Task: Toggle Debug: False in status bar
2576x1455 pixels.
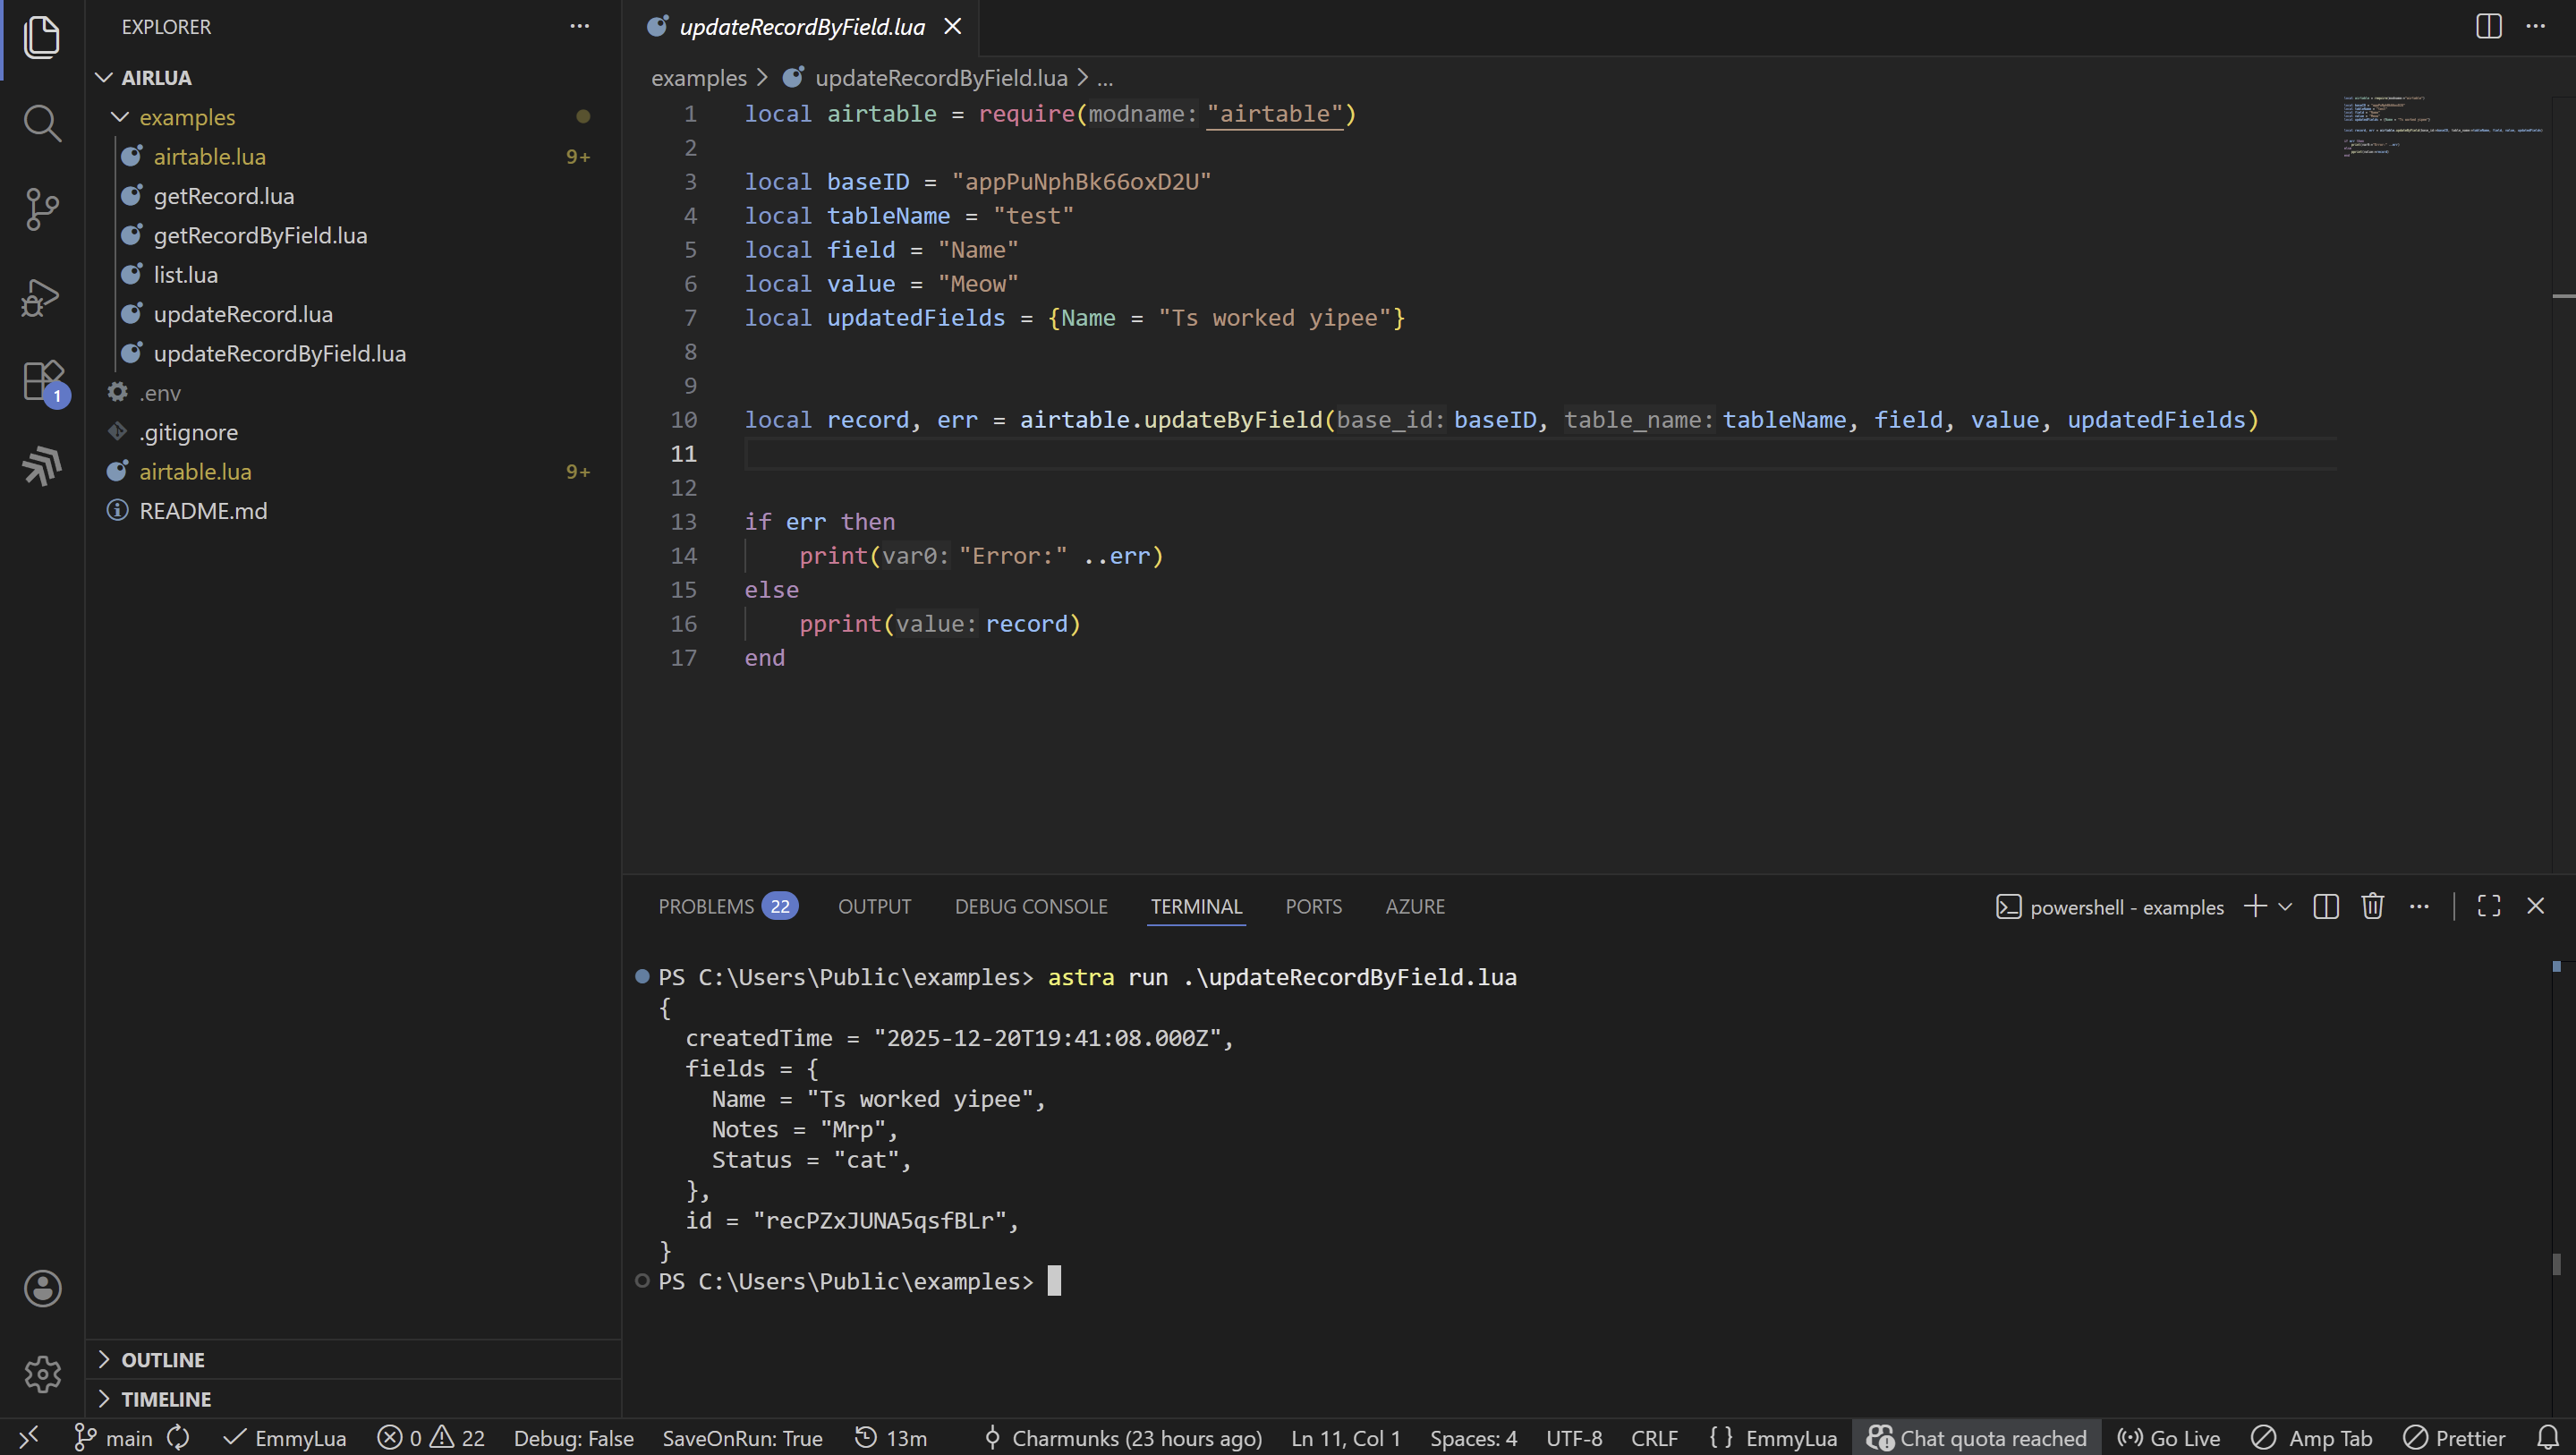Action: 573,1438
